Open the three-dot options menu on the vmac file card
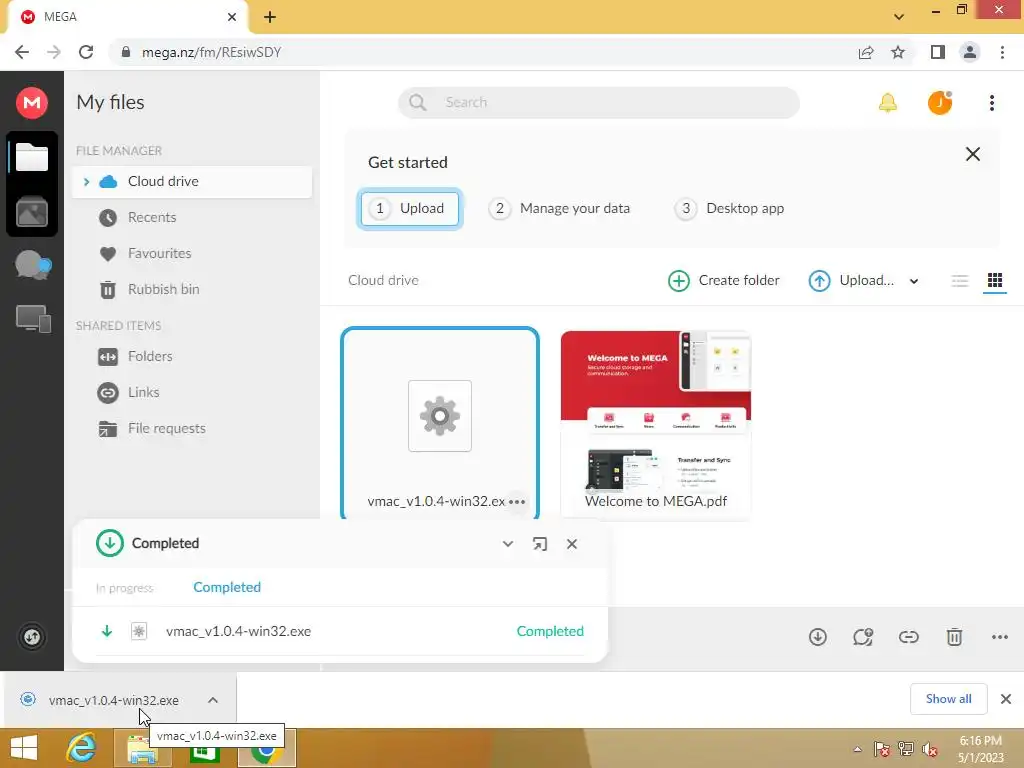 coord(517,502)
